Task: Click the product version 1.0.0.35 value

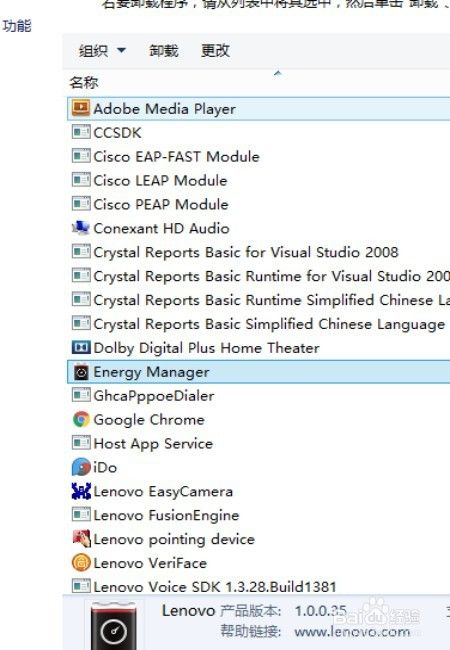Action: pos(320,611)
